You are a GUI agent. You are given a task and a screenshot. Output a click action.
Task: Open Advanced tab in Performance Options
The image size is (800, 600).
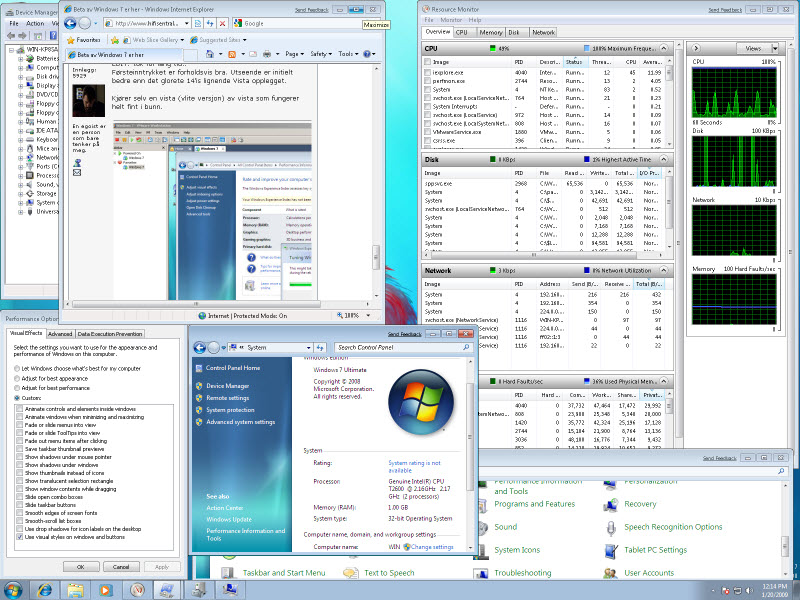60,334
